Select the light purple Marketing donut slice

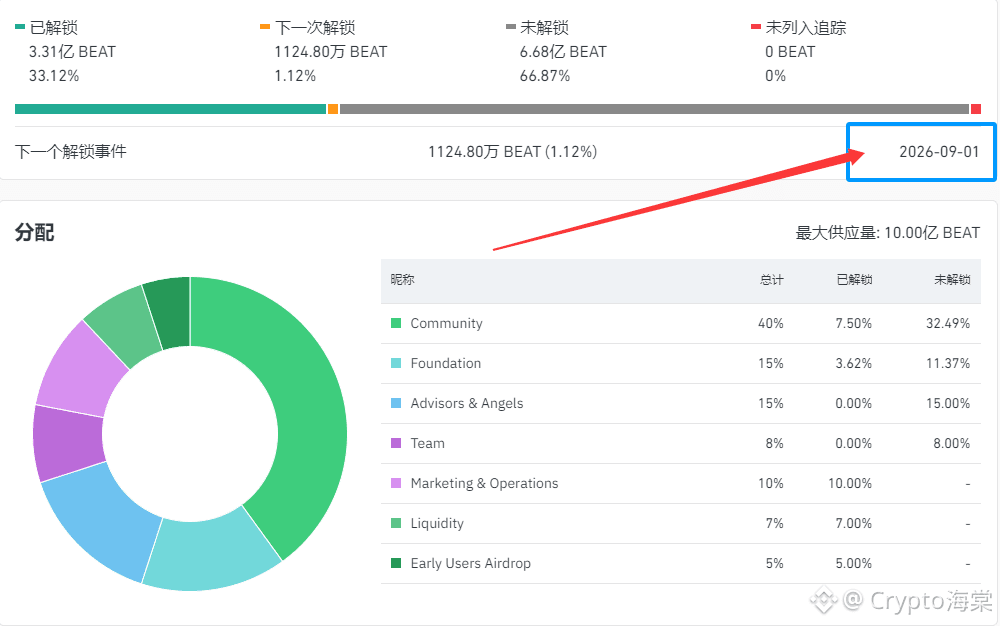80,373
